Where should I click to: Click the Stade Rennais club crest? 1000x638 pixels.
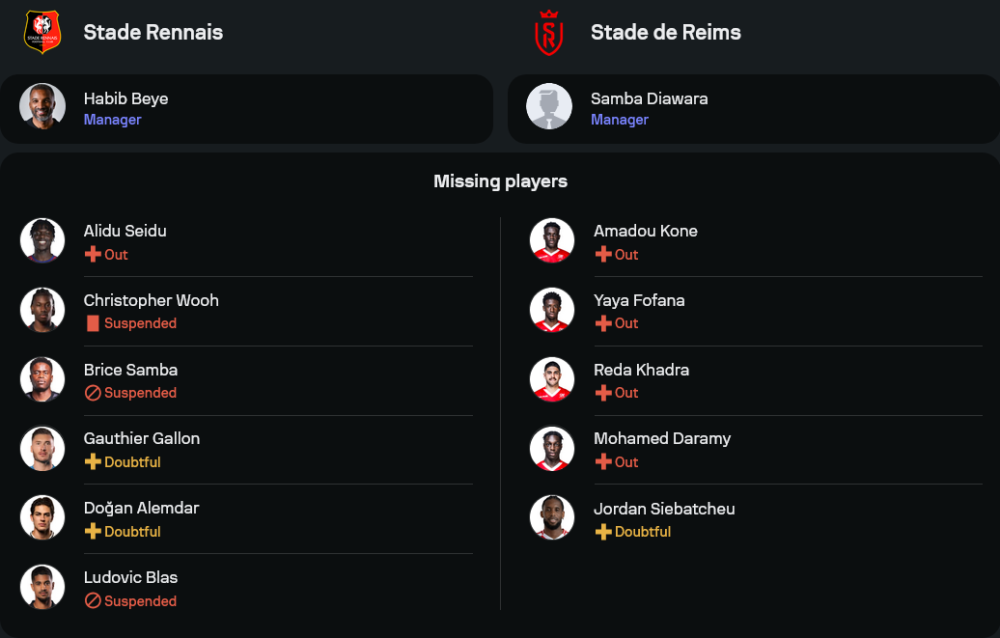[42, 32]
